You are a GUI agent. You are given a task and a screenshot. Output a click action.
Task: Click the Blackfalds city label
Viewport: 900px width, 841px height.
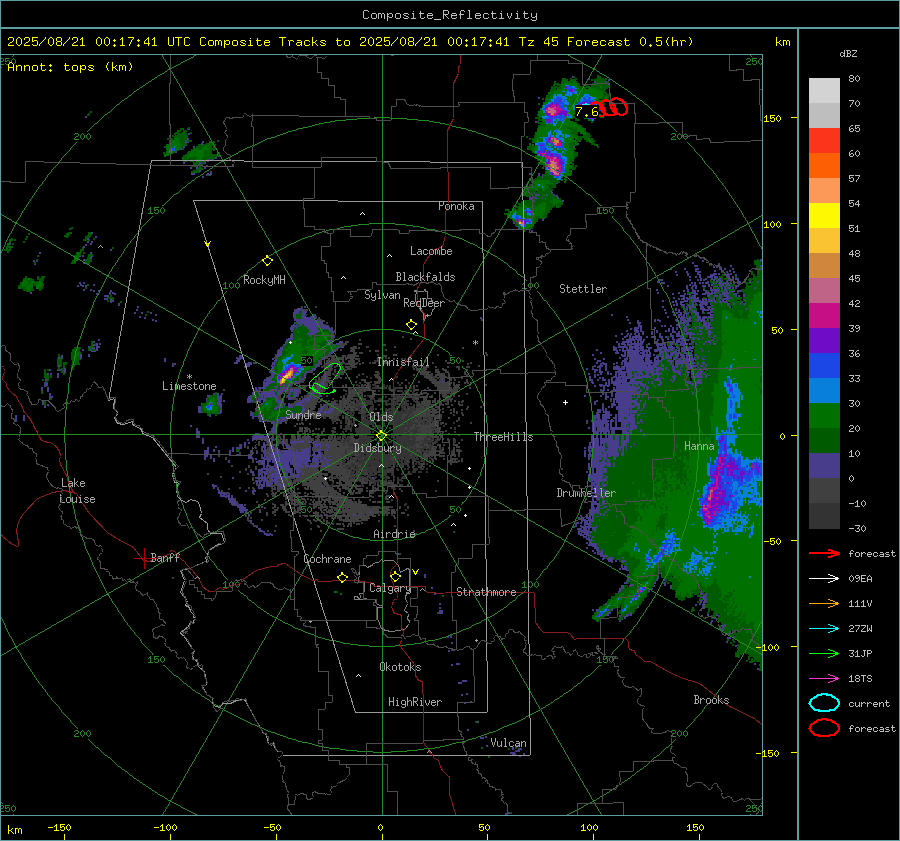[x=425, y=277]
